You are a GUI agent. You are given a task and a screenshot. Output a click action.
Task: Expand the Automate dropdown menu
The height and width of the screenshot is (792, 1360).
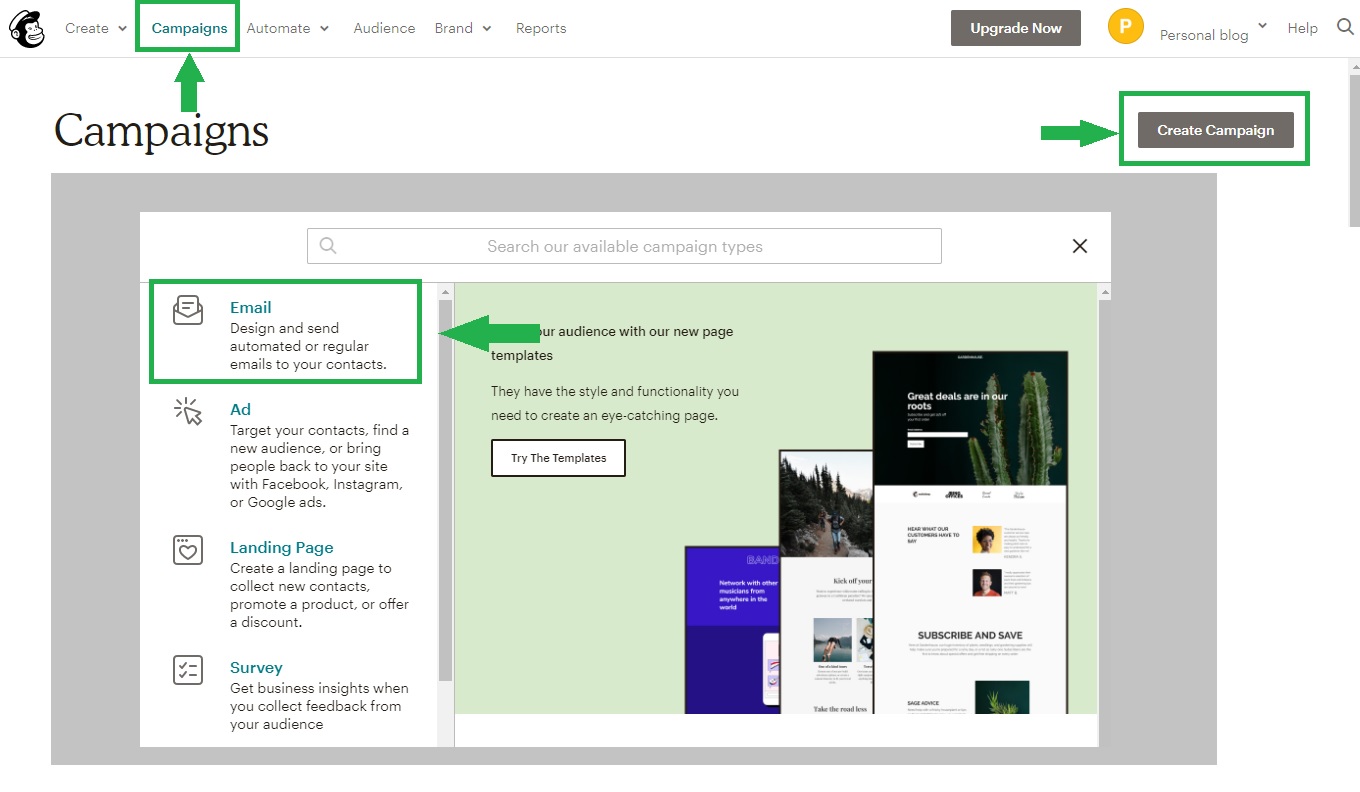pyautogui.click(x=288, y=28)
